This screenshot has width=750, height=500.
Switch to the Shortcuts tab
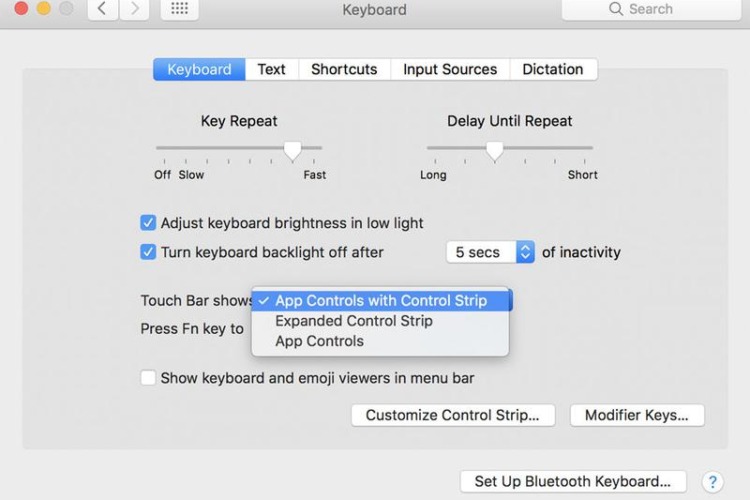pyautogui.click(x=344, y=69)
